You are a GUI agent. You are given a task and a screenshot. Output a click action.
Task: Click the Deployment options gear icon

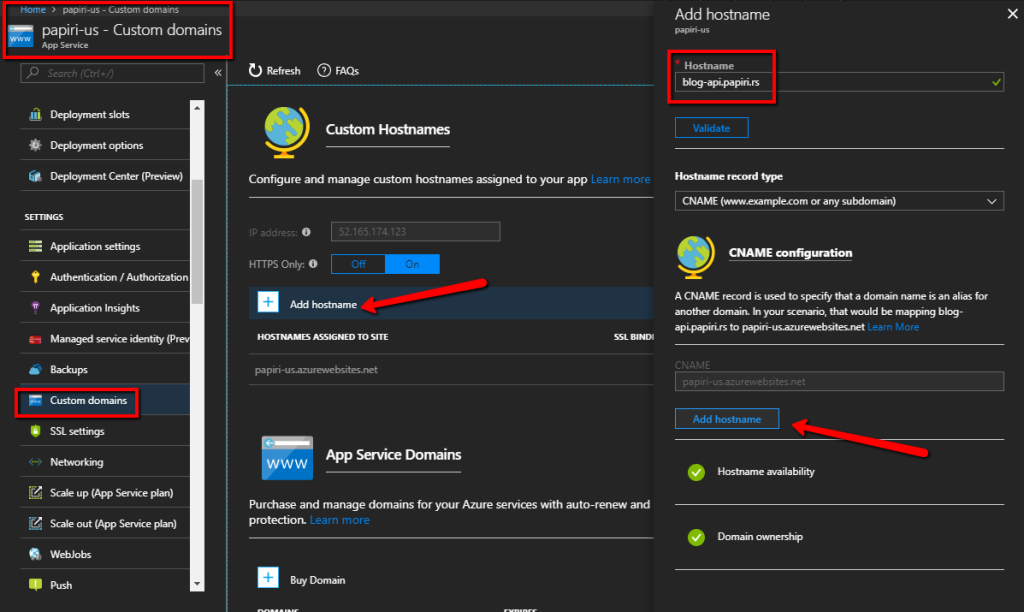pyautogui.click(x=35, y=145)
